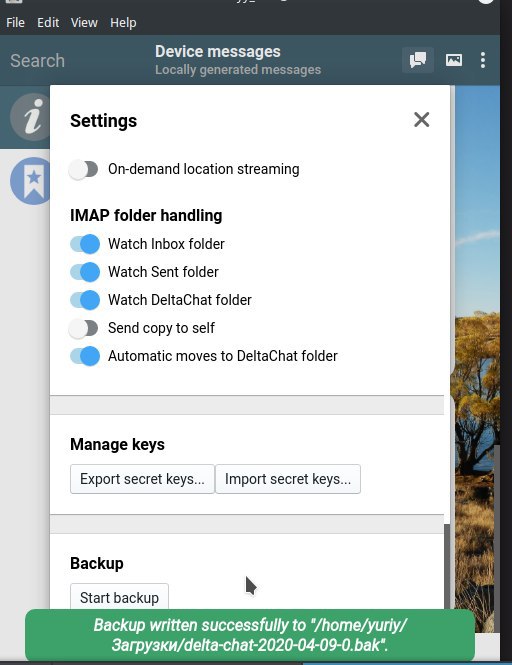
Task: Disable Automatic moves to DeltaChat folder
Action: [85, 356]
